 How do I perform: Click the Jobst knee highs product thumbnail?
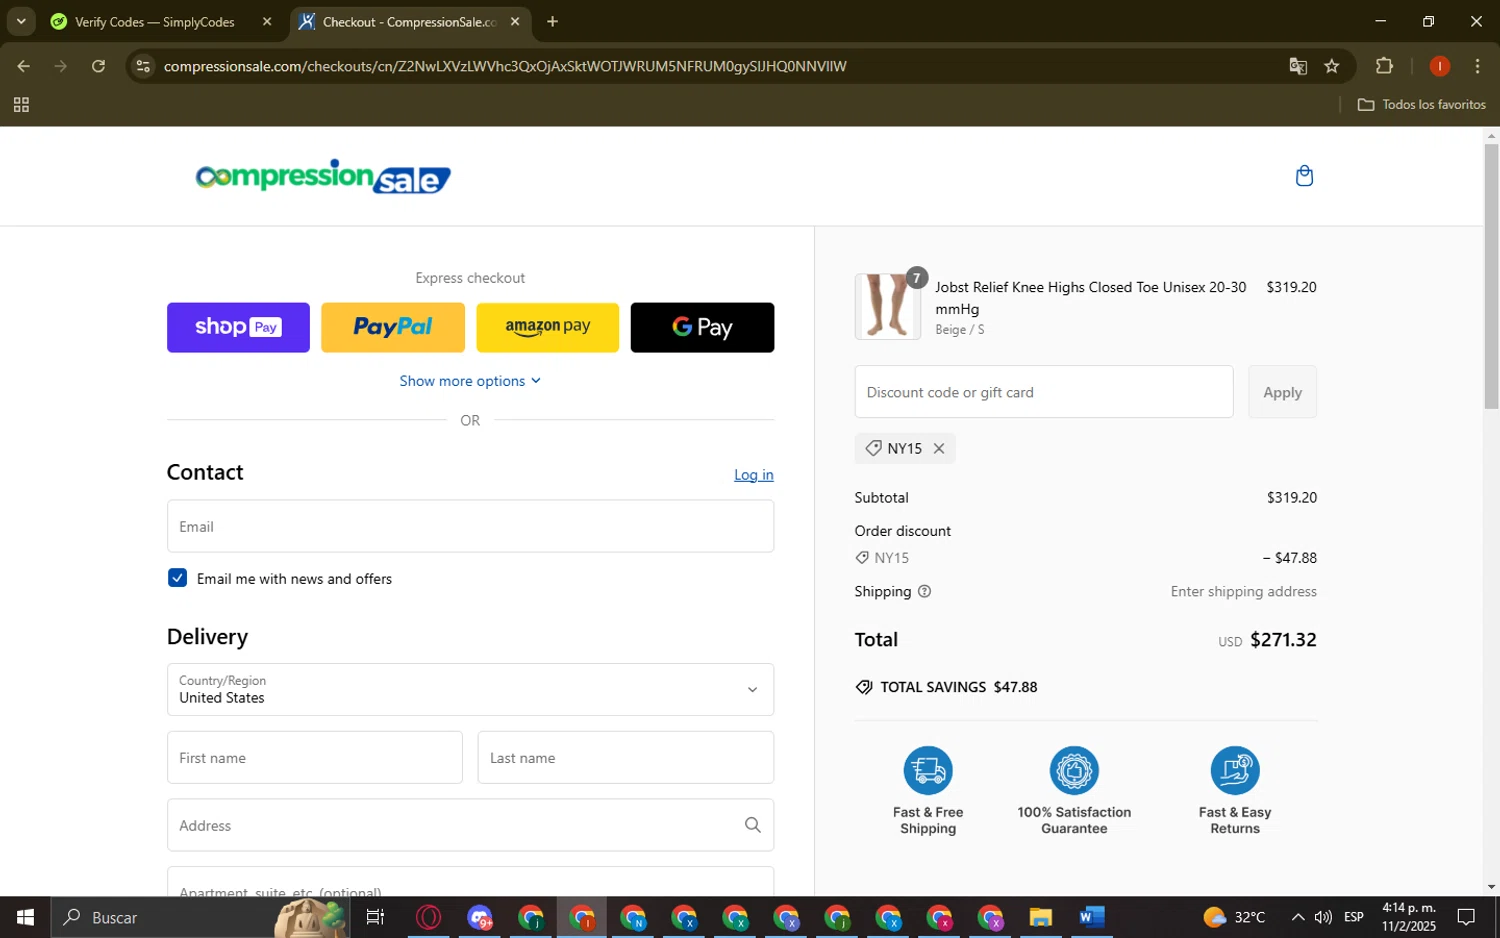888,306
